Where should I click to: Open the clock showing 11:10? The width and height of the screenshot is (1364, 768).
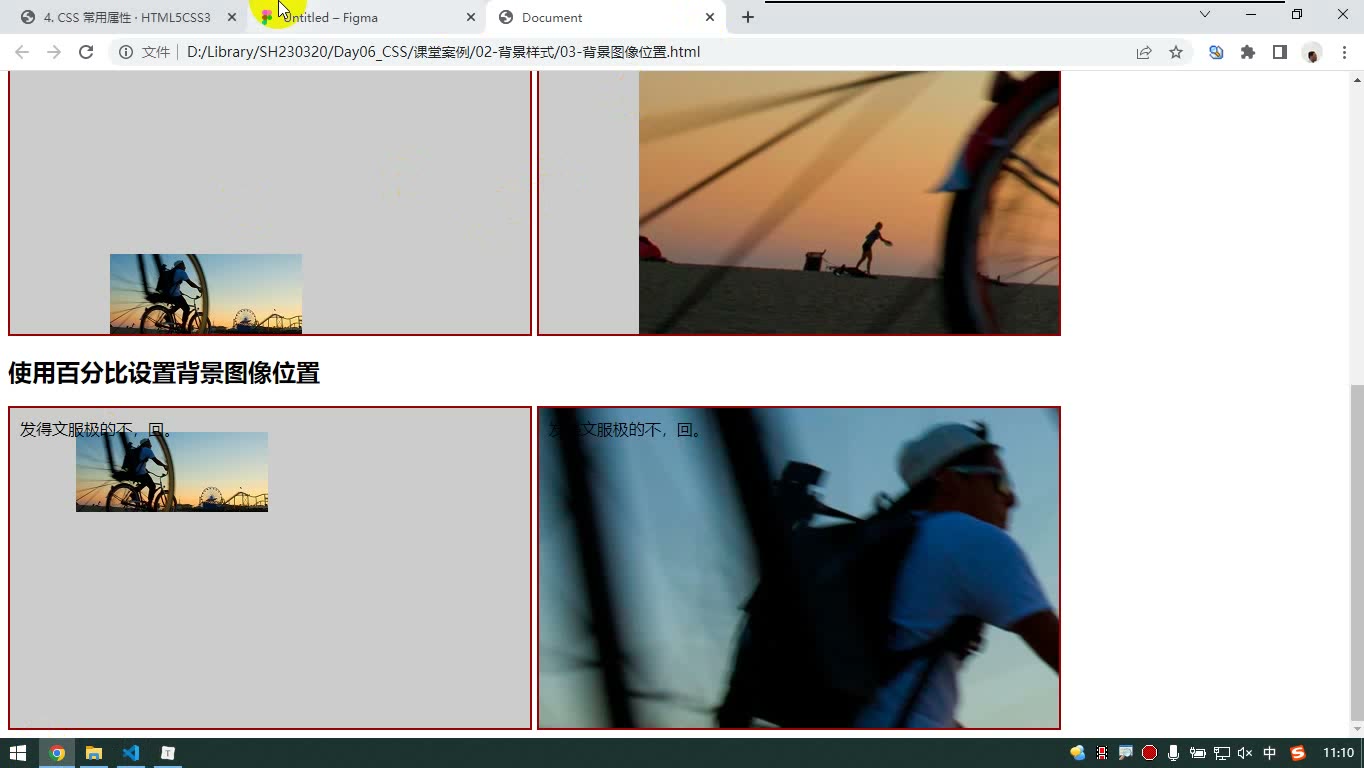pos(1338,753)
